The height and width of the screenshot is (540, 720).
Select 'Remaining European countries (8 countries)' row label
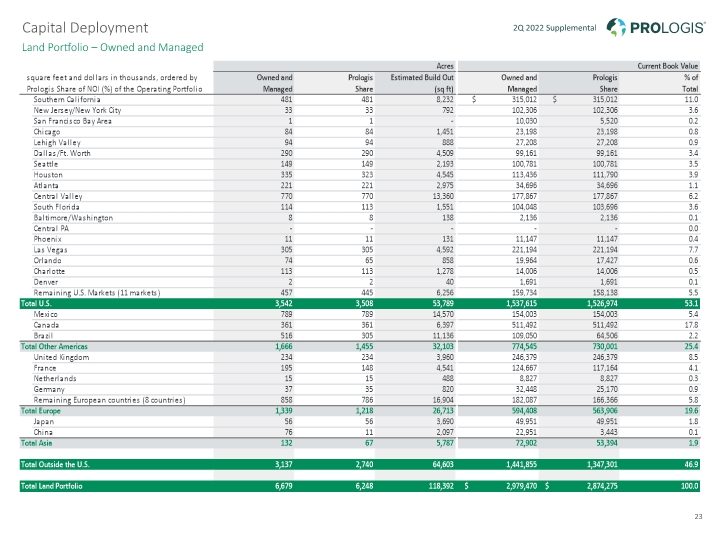(109, 400)
